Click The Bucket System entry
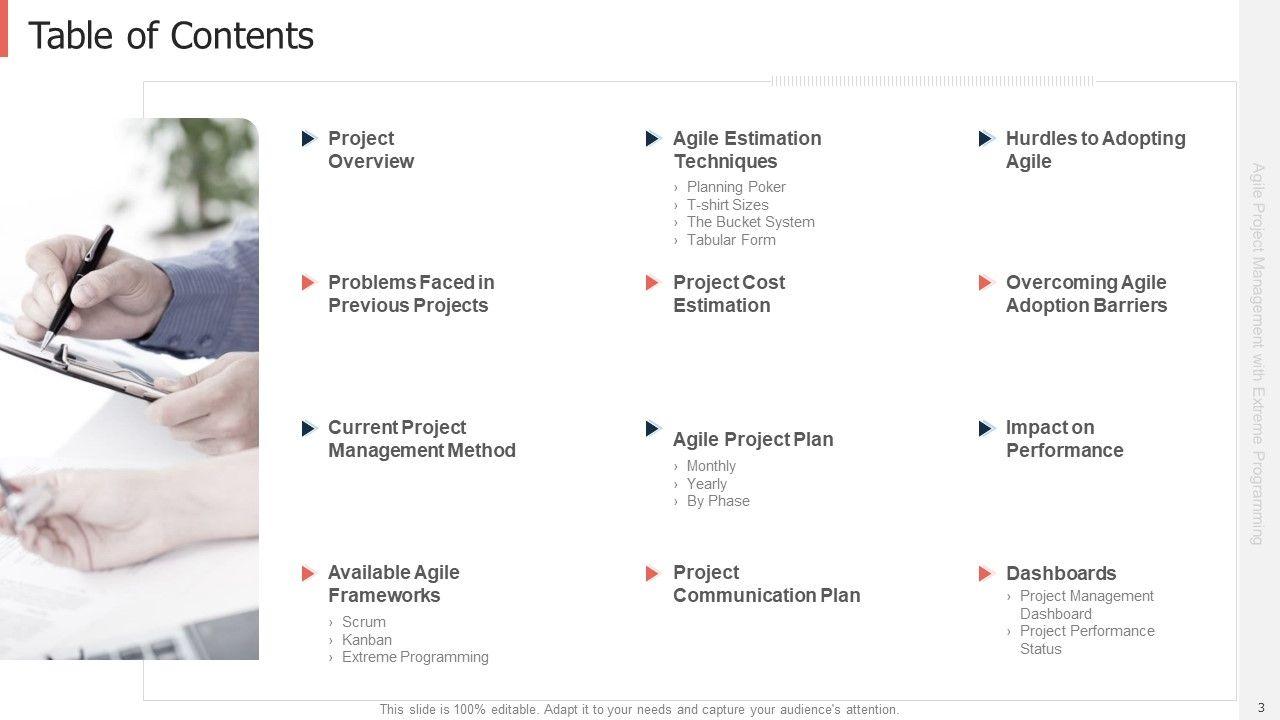Image resolution: width=1280 pixels, height=720 pixels. [750, 222]
